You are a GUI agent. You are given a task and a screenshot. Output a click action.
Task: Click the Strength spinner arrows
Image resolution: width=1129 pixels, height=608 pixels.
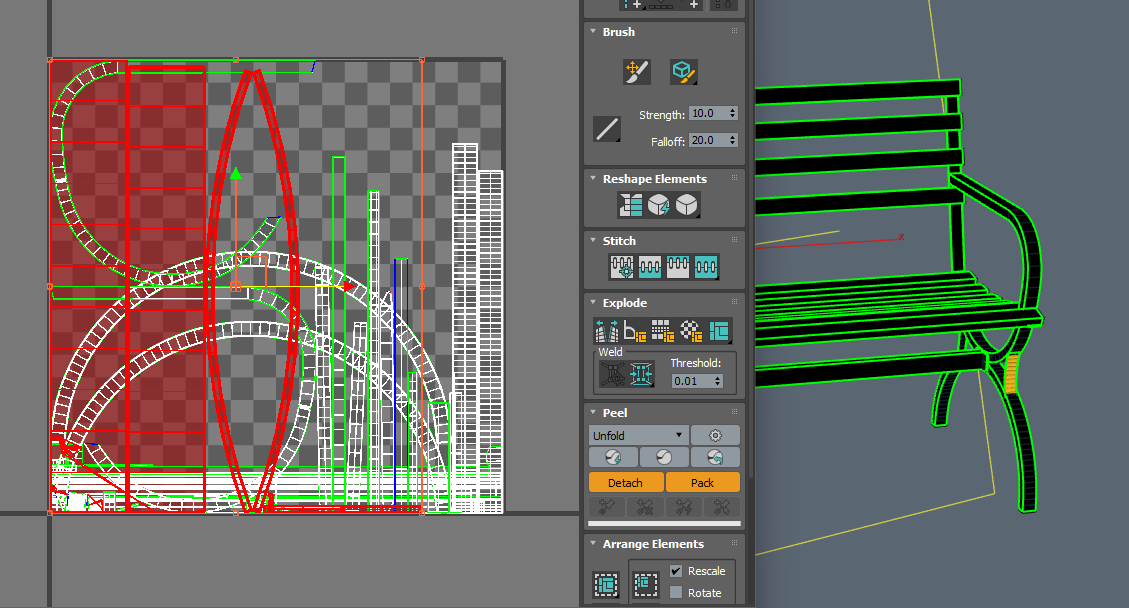(x=733, y=114)
